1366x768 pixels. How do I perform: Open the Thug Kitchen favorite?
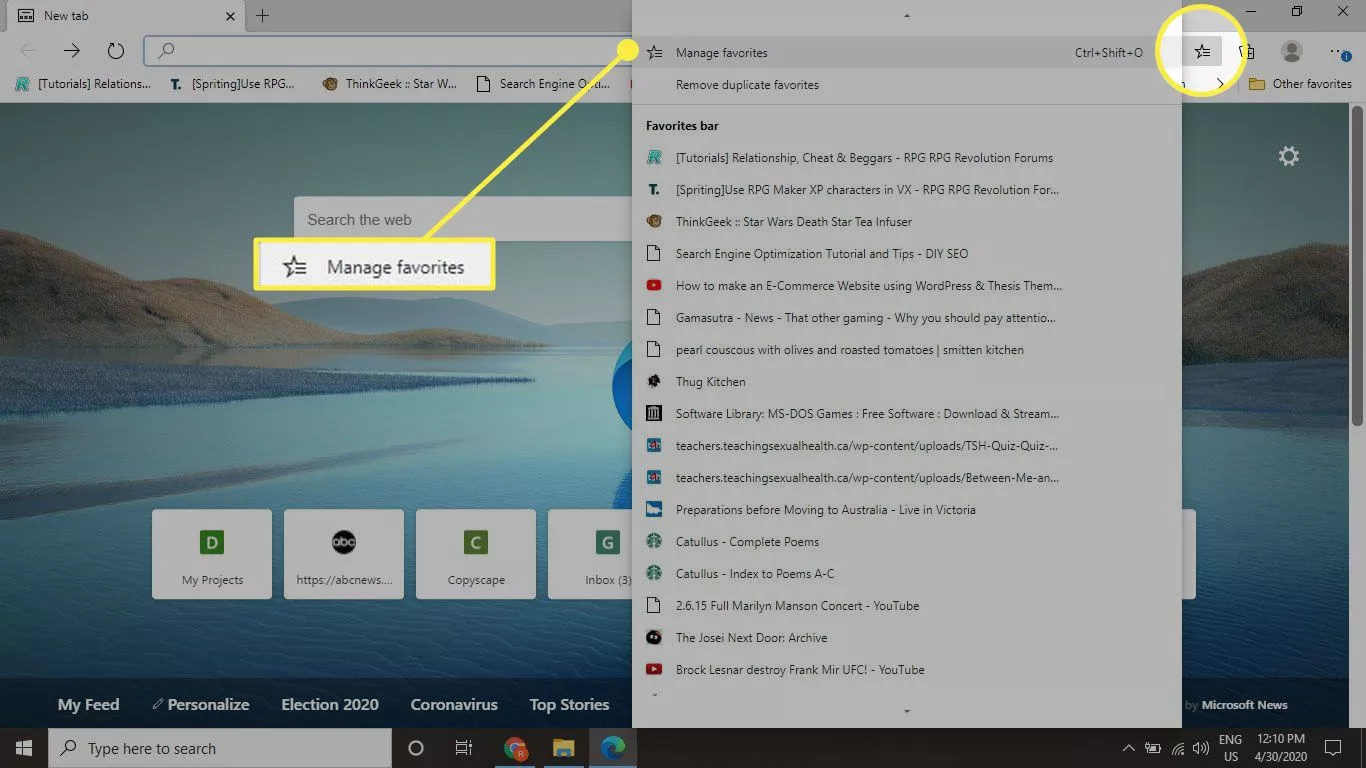[x=710, y=382]
